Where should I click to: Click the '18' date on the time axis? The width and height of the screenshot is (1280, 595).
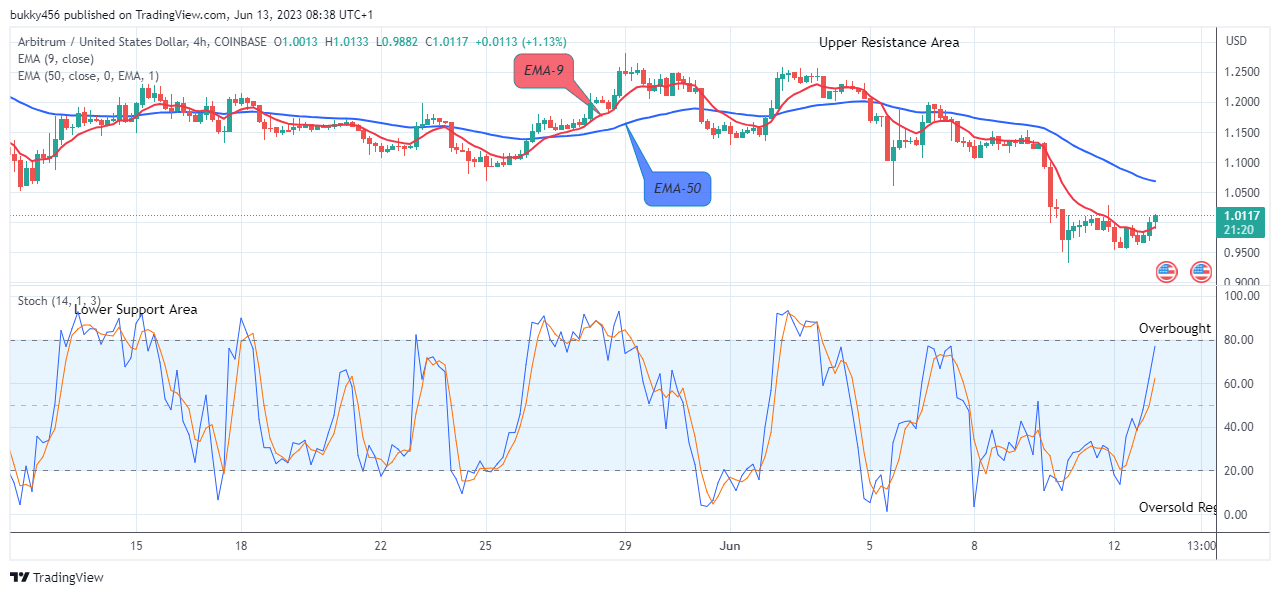click(241, 546)
